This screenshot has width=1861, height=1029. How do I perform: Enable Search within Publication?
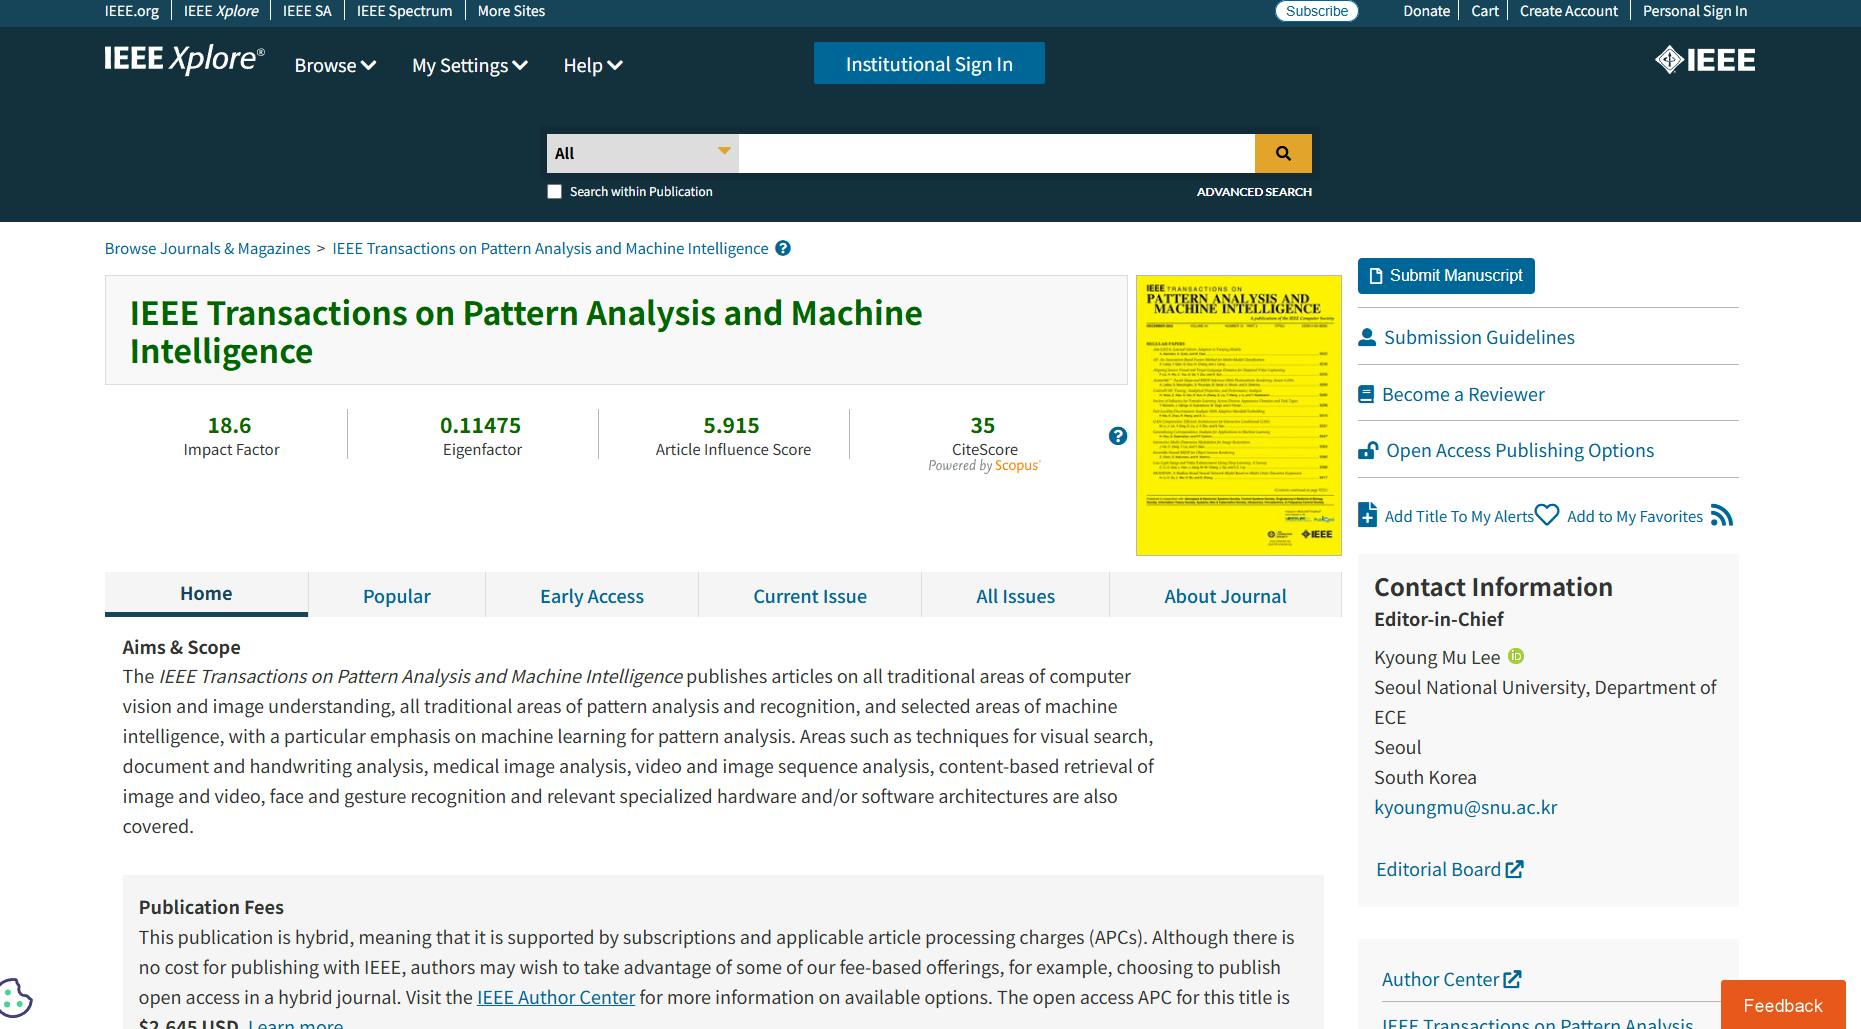pos(553,191)
